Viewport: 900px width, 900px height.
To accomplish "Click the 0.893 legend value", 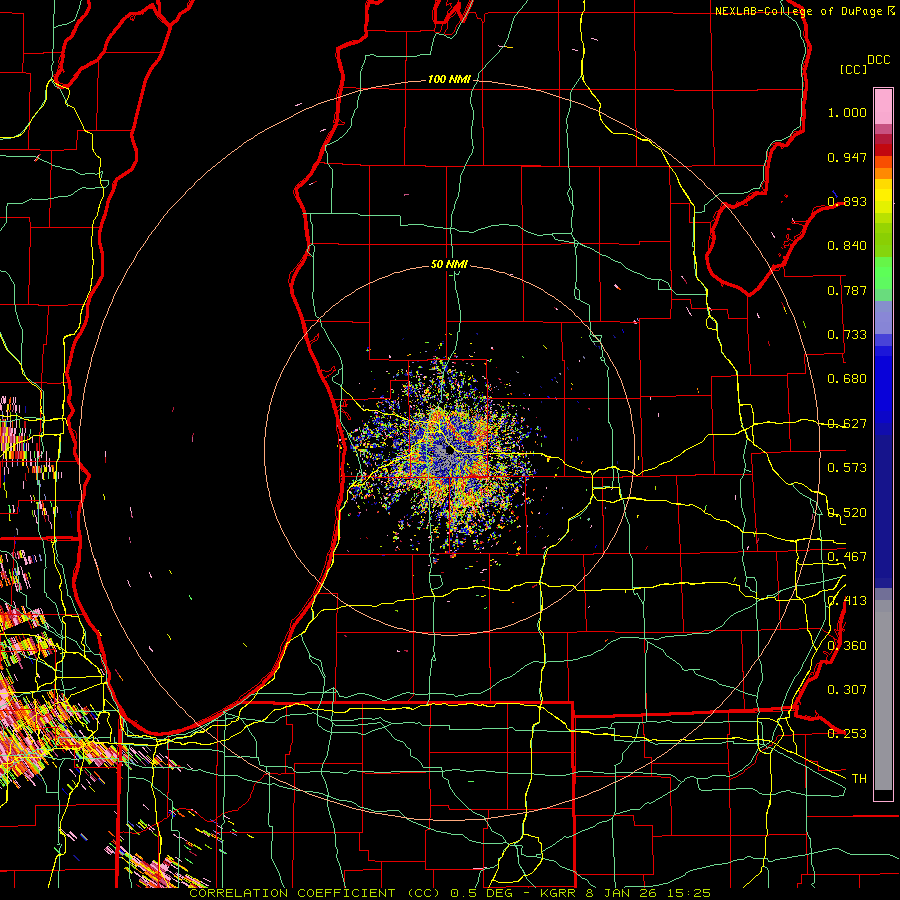I will click(847, 201).
